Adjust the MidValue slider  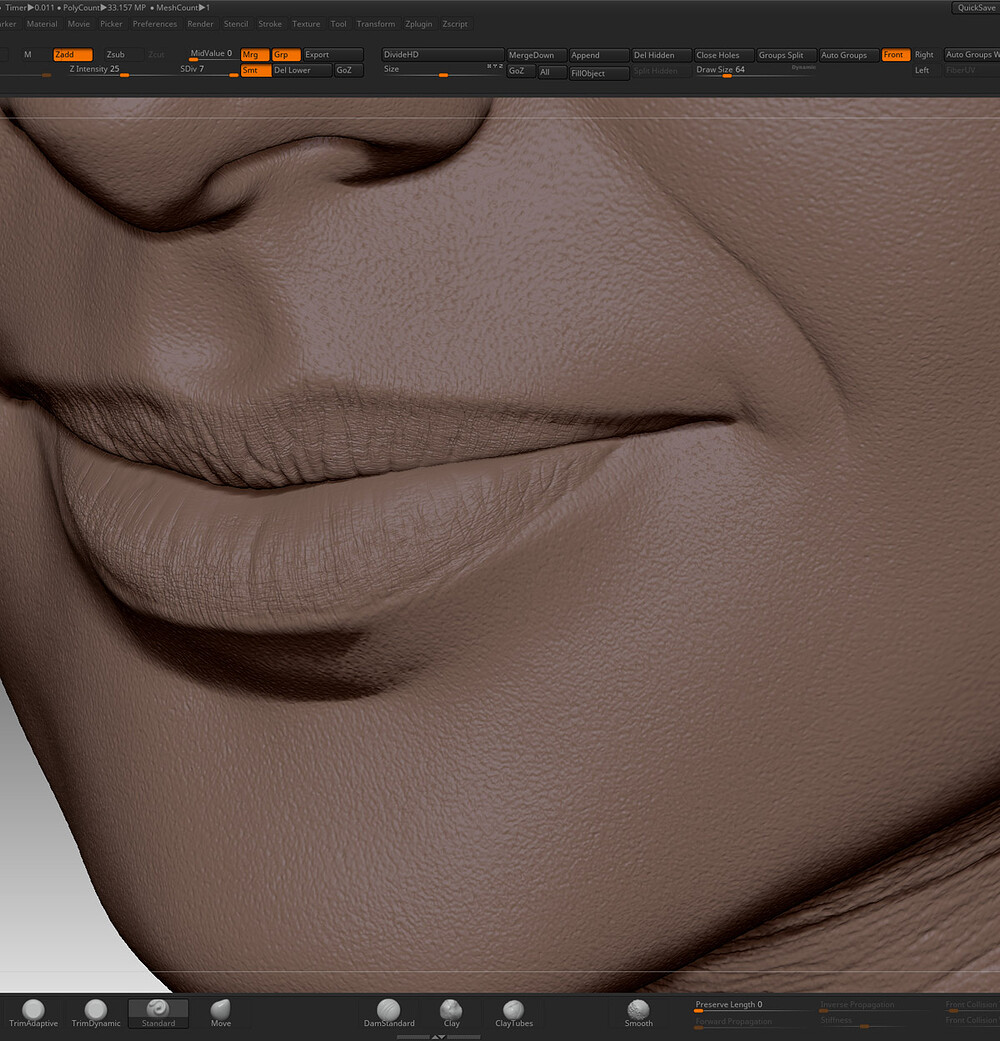[211, 54]
